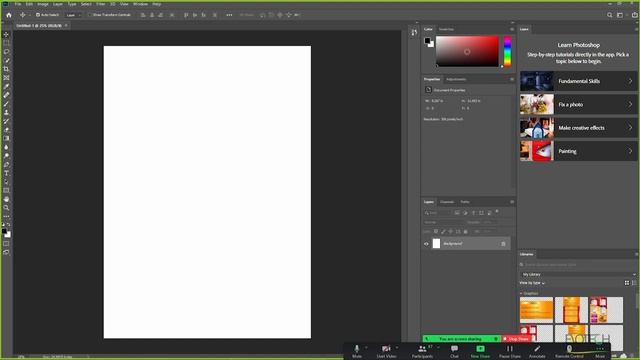Viewport: 640px width, 360px height.
Task: Click the Background layer lock icon
Action: [x=503, y=244]
